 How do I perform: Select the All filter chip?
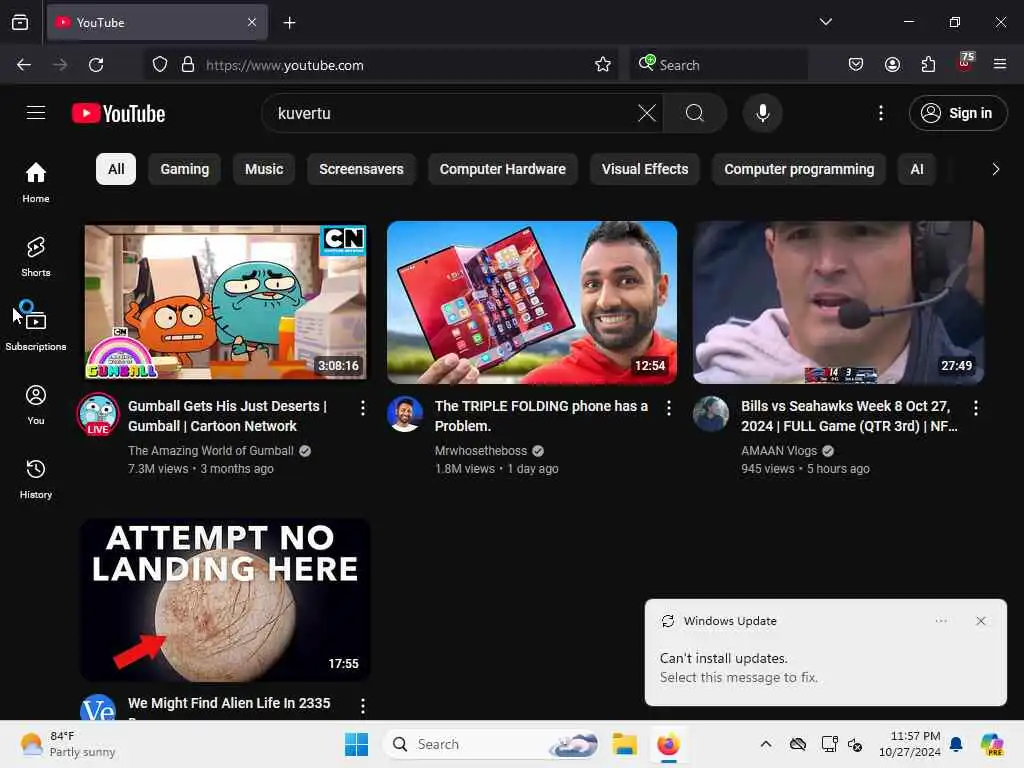(116, 169)
